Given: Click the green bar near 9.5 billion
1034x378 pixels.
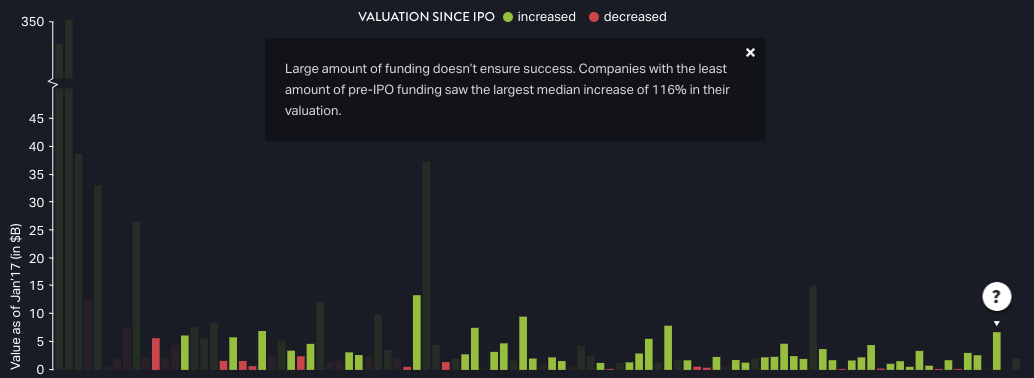Looking at the screenshot, I should pyautogui.click(x=523, y=343).
